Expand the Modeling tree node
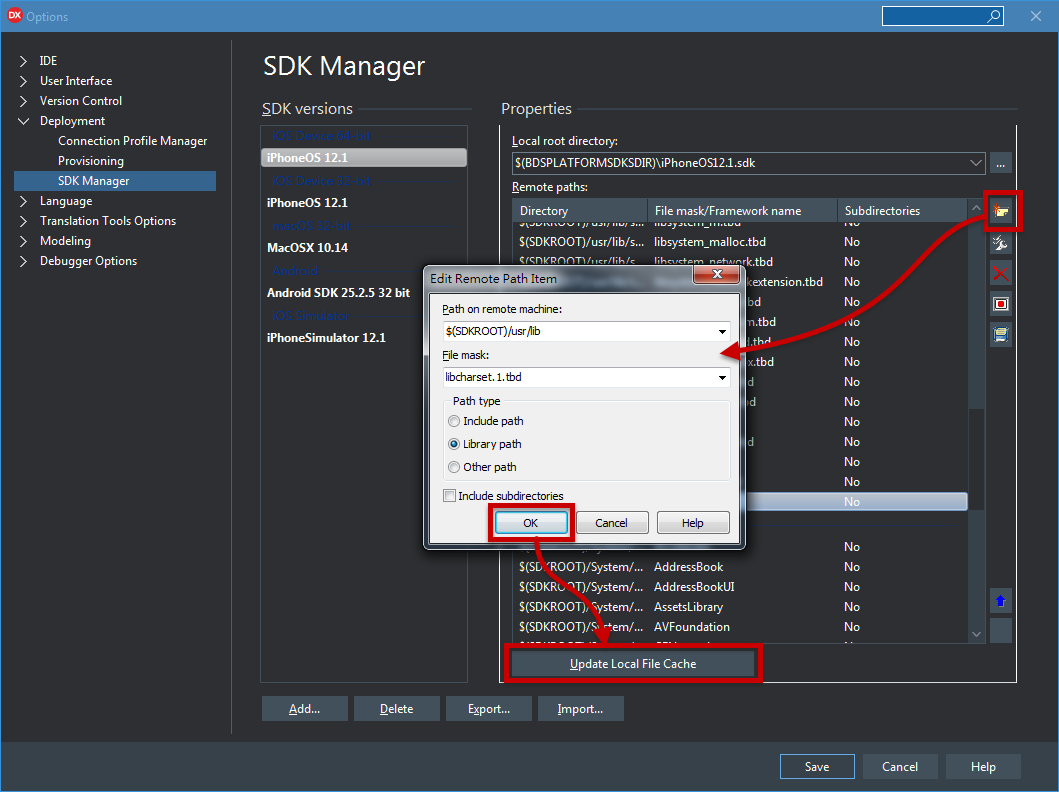Image resolution: width=1059 pixels, height=792 pixels. [x=24, y=241]
